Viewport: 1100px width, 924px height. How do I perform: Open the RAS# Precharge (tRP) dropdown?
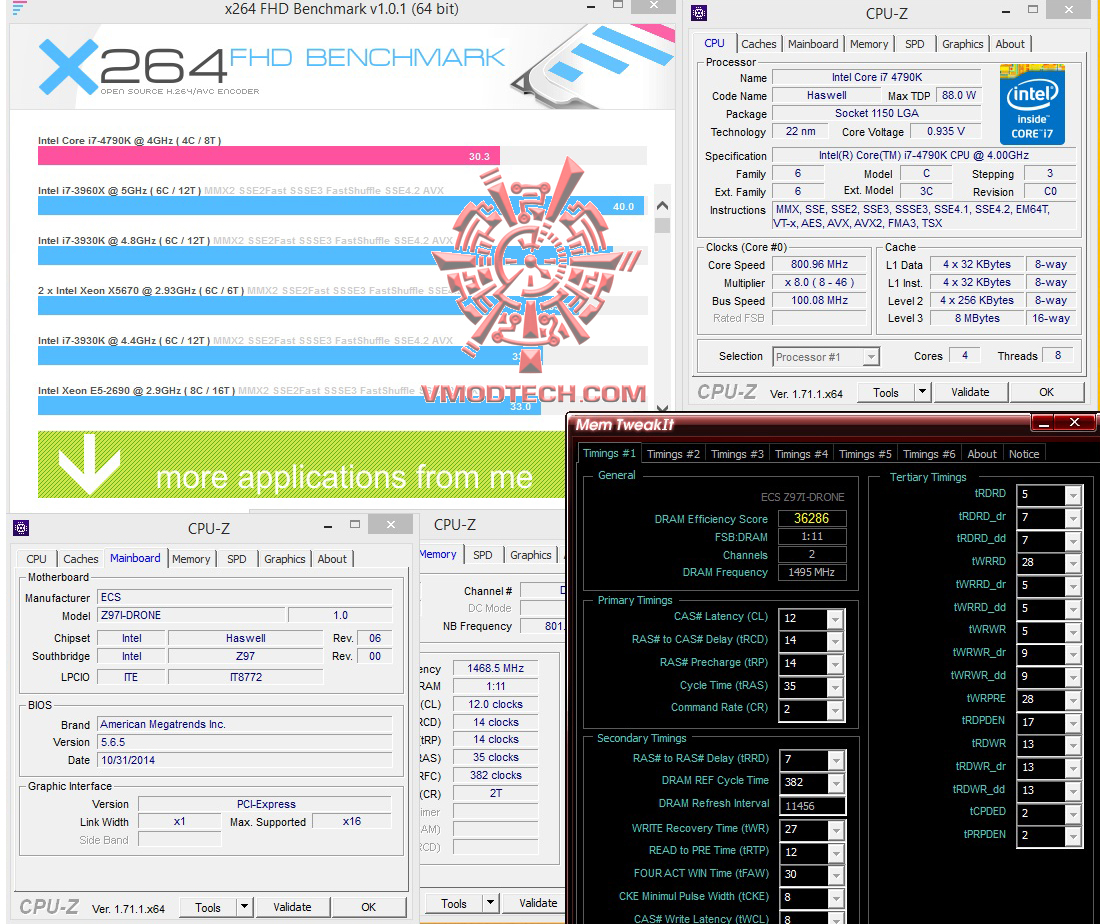835,664
